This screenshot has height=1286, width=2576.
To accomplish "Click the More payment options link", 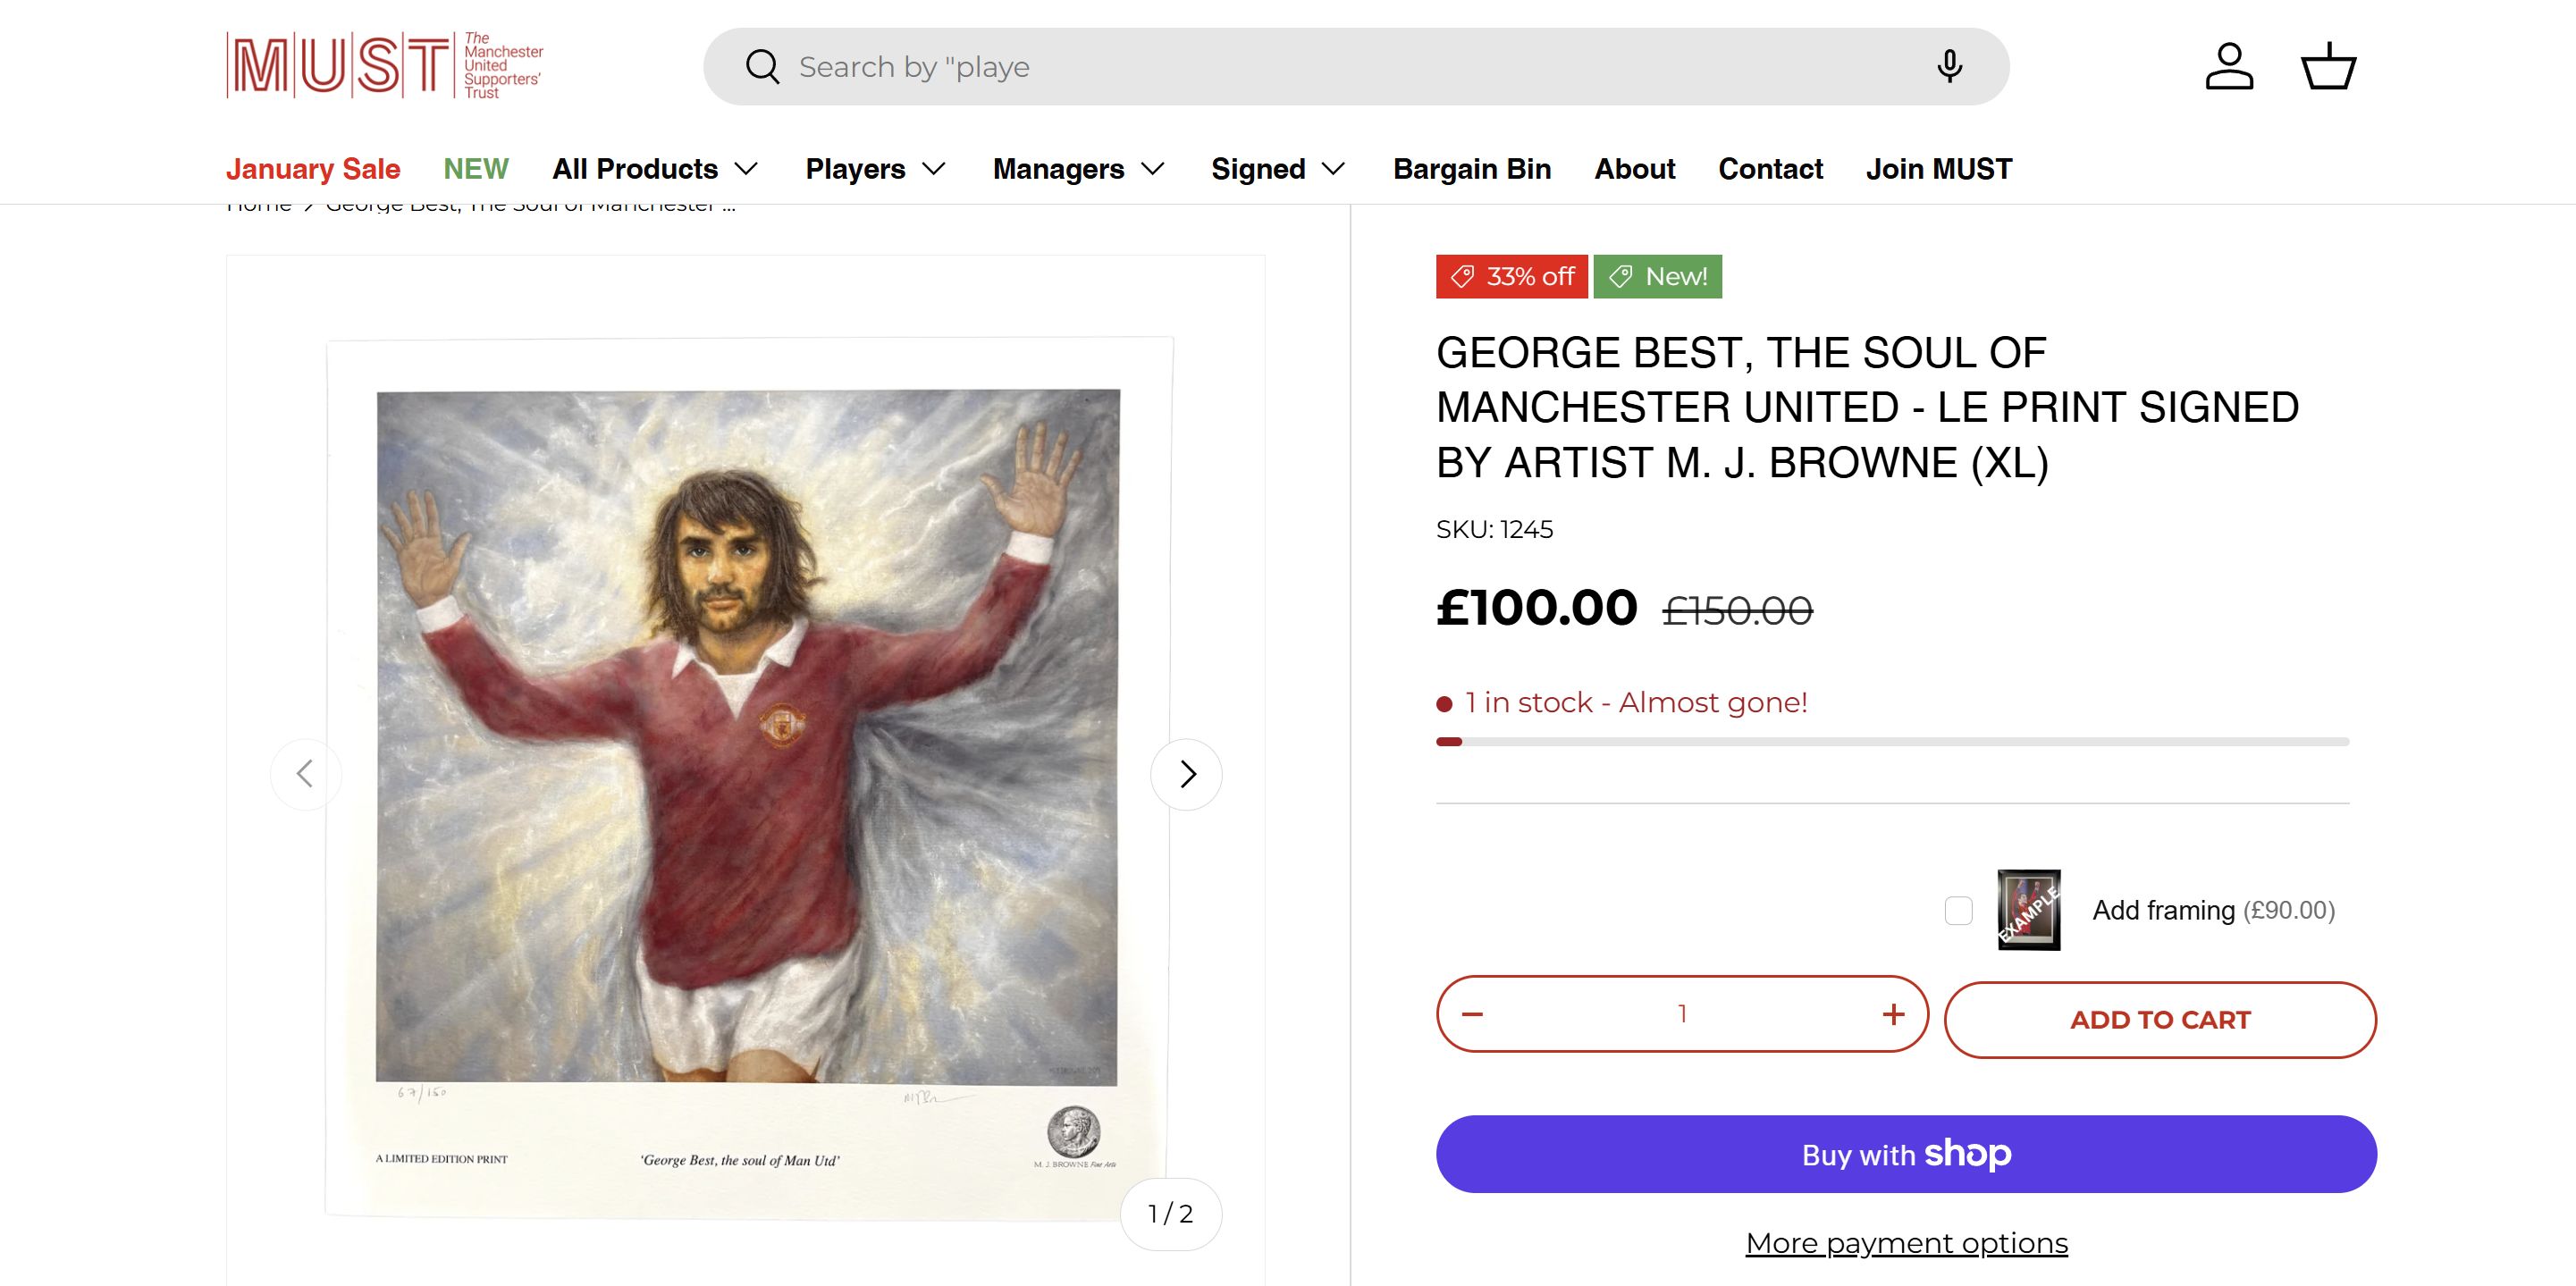I will click(x=1906, y=1243).
